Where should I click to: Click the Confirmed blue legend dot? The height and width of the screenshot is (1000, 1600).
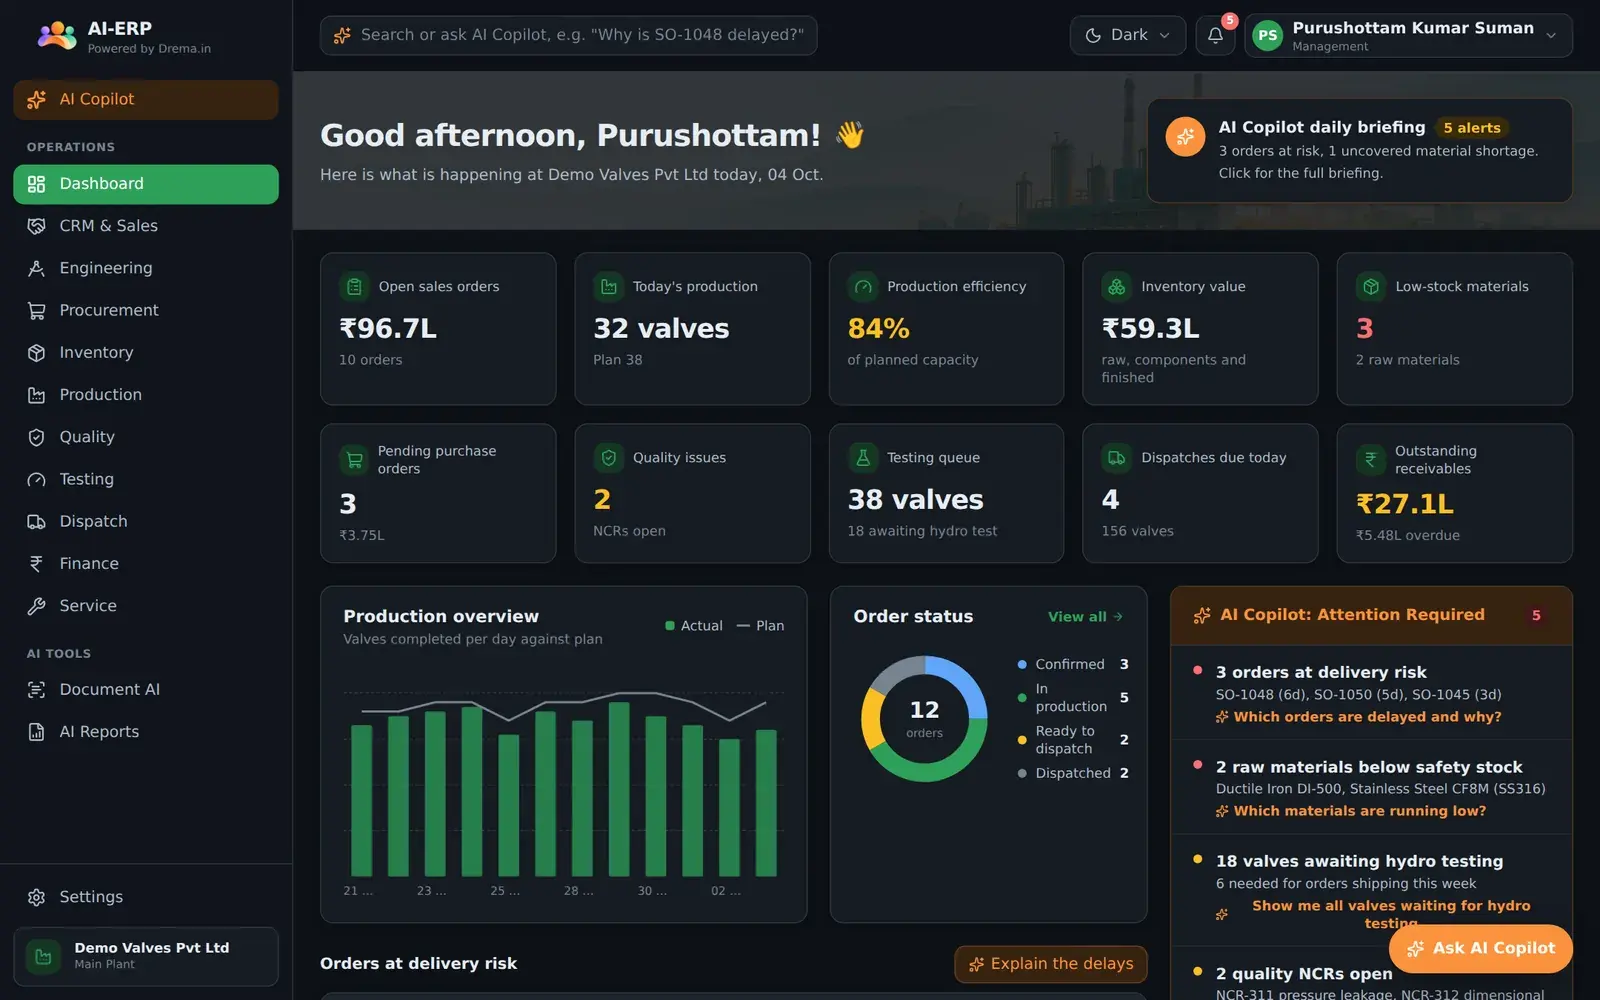coord(1022,665)
